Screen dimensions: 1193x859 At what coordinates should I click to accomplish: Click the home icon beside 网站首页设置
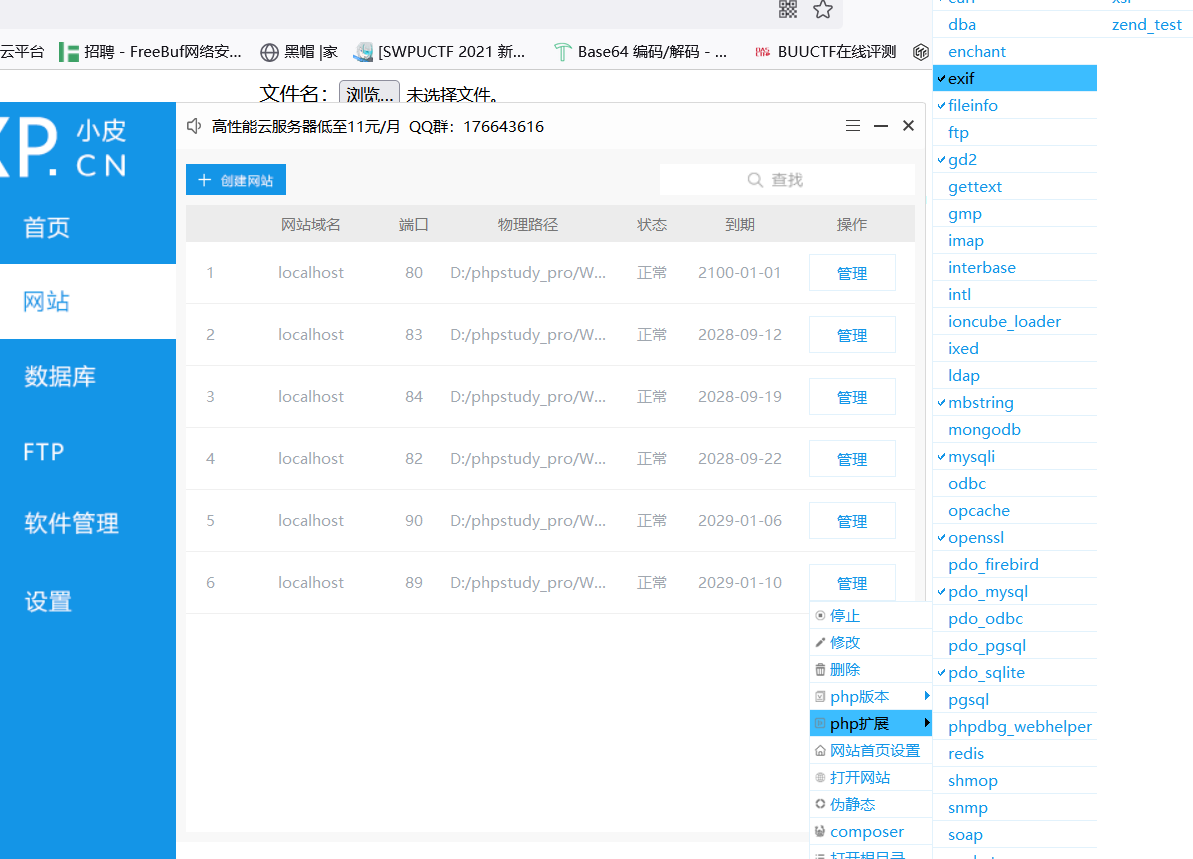pyautogui.click(x=820, y=751)
